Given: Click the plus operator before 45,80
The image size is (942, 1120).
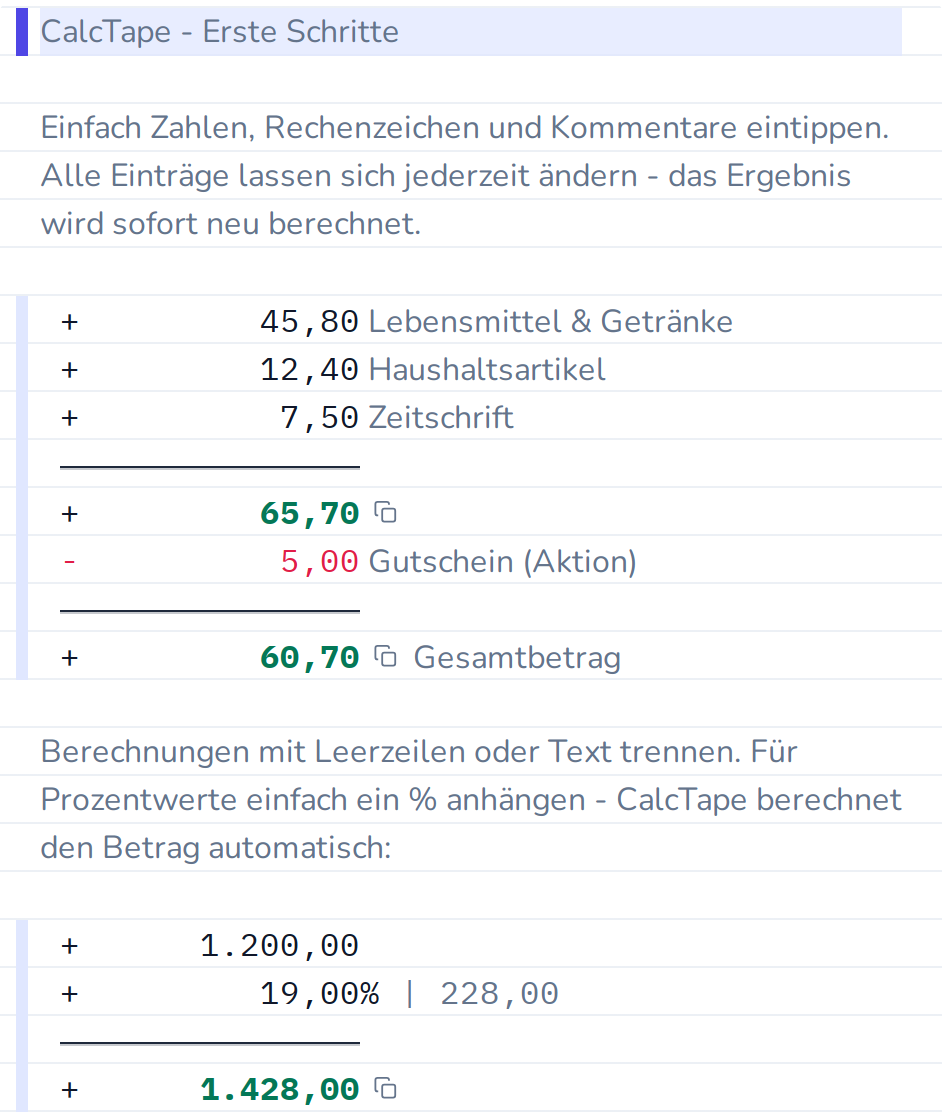Looking at the screenshot, I should click(69, 321).
